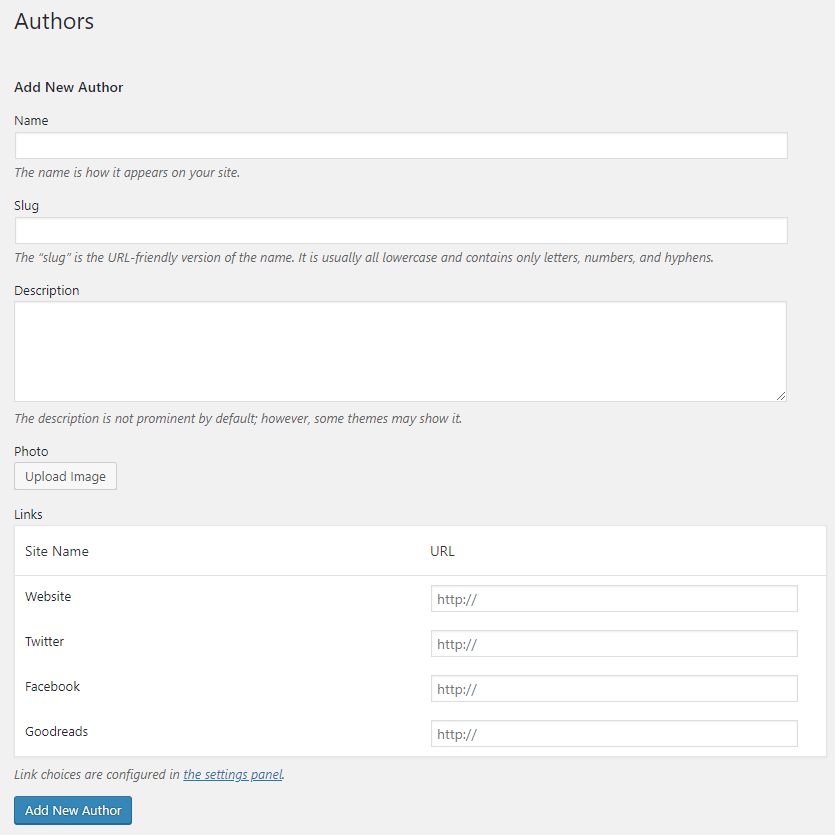This screenshot has height=835, width=835.
Task: Click the Facebook row label
Action: (x=52, y=686)
